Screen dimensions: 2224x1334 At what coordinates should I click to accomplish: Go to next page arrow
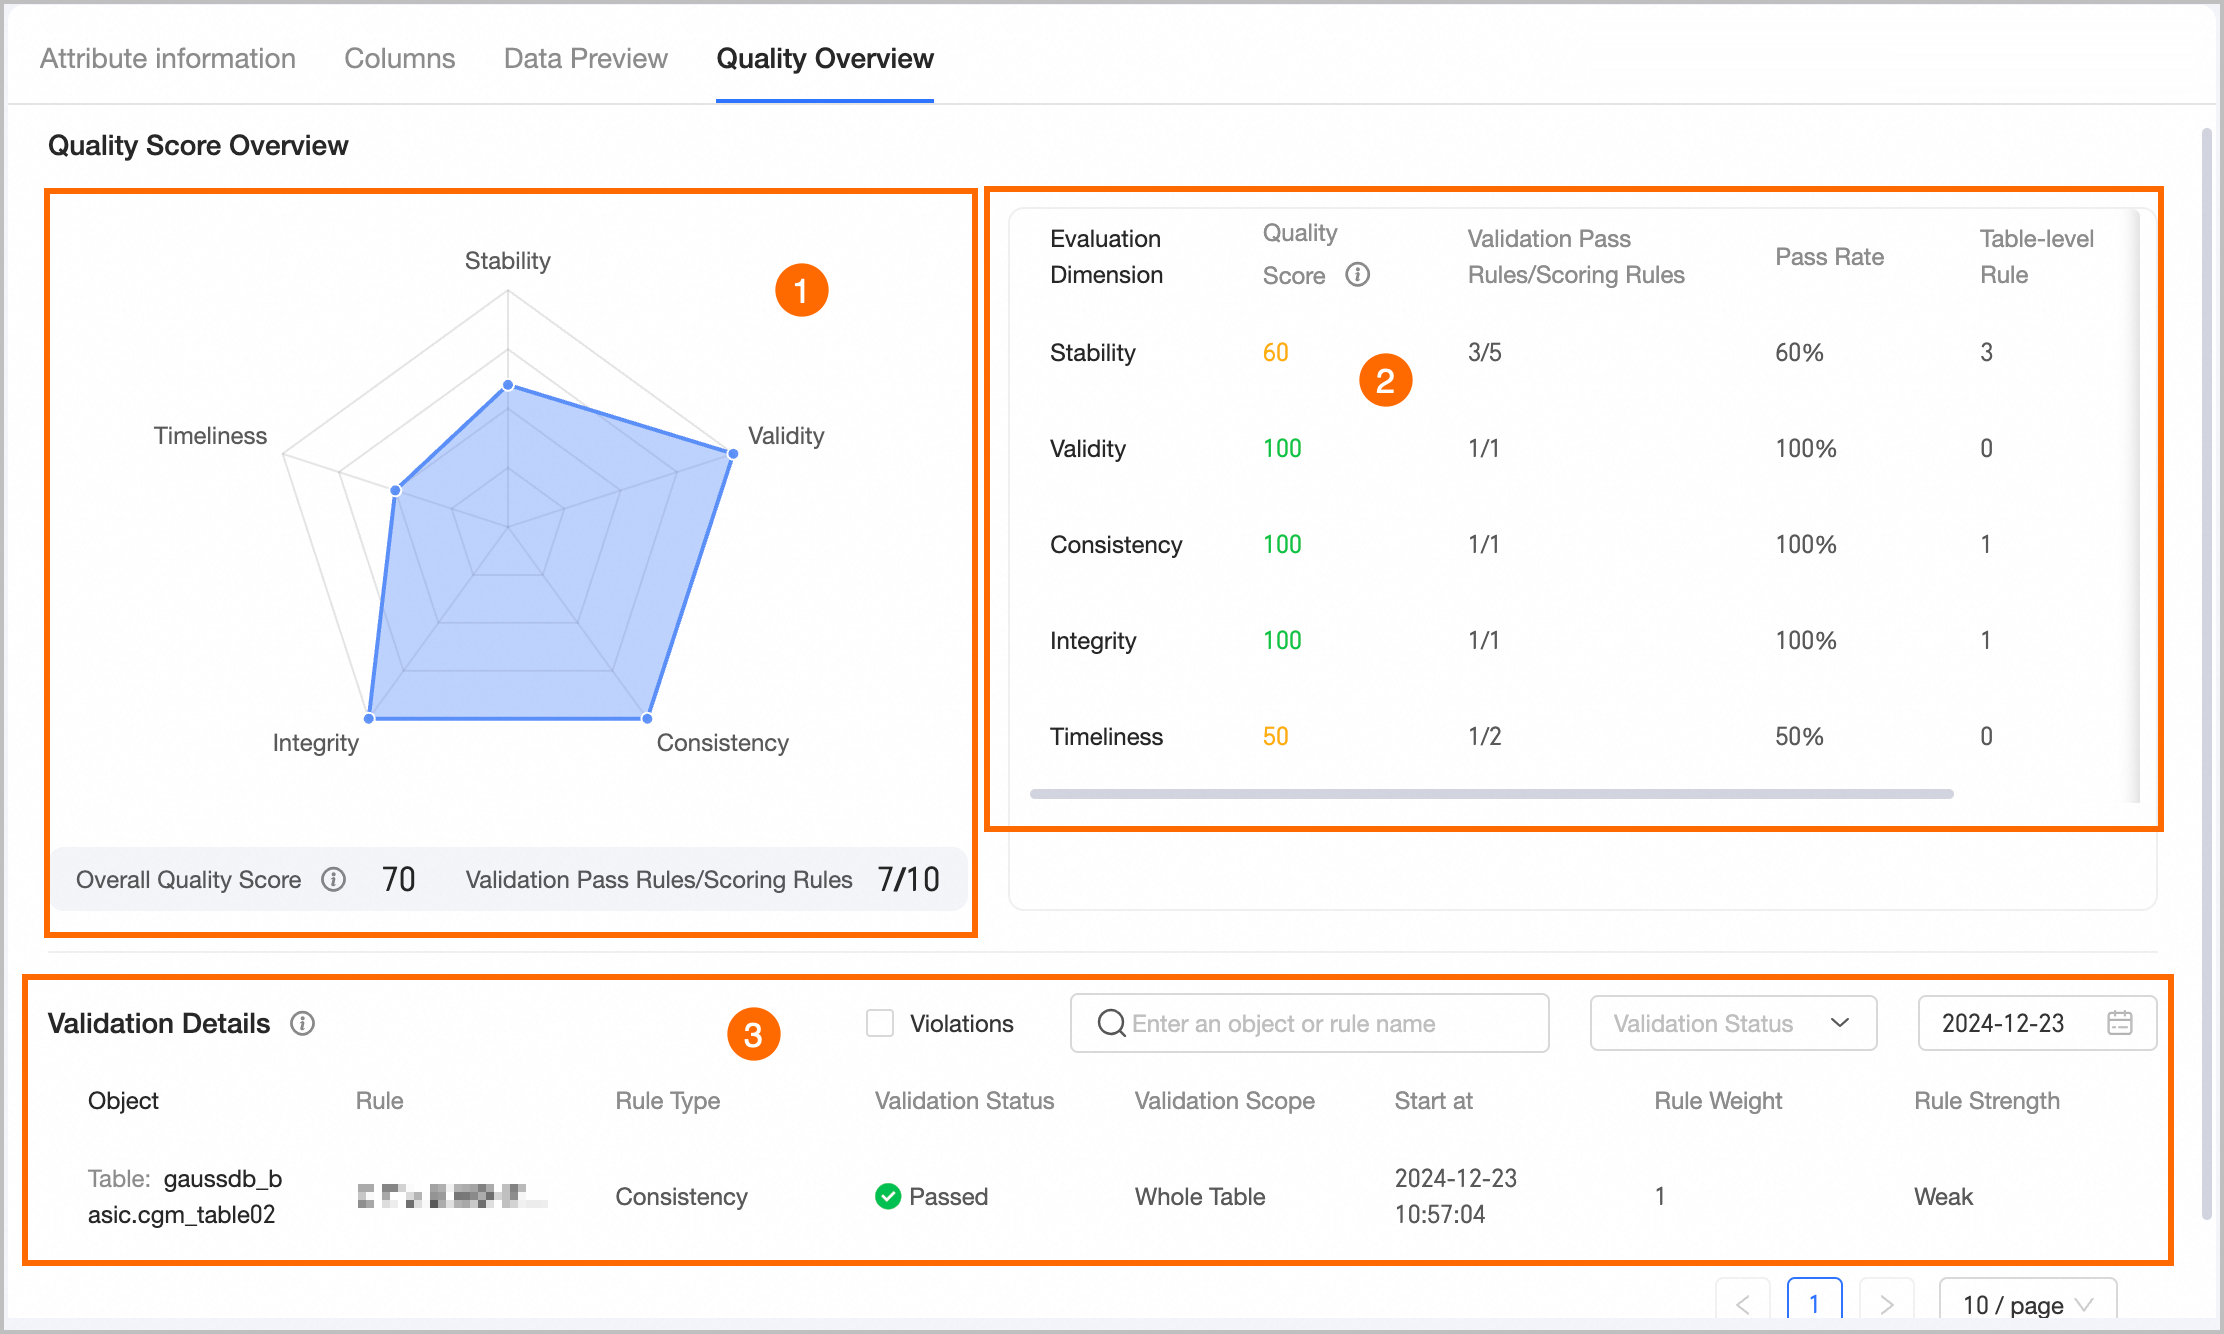point(1886,1304)
